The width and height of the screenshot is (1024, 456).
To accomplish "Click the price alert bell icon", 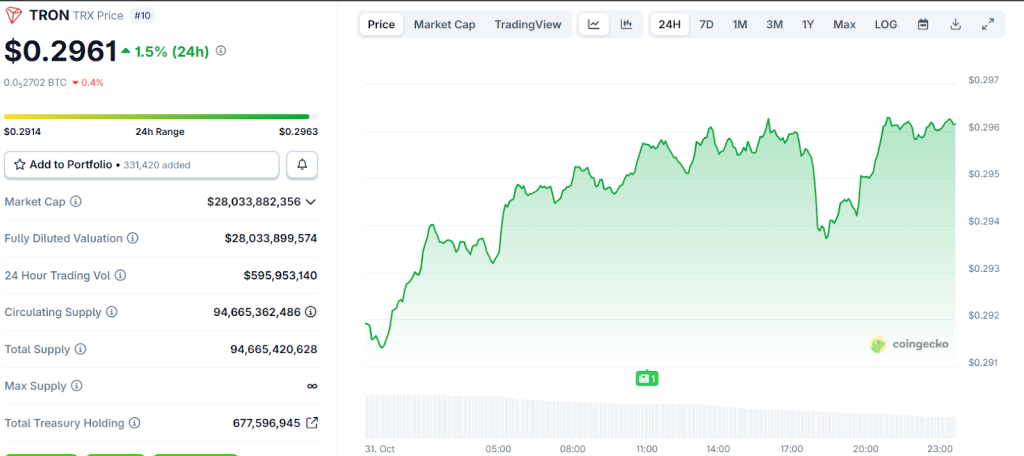I will click(x=302, y=164).
